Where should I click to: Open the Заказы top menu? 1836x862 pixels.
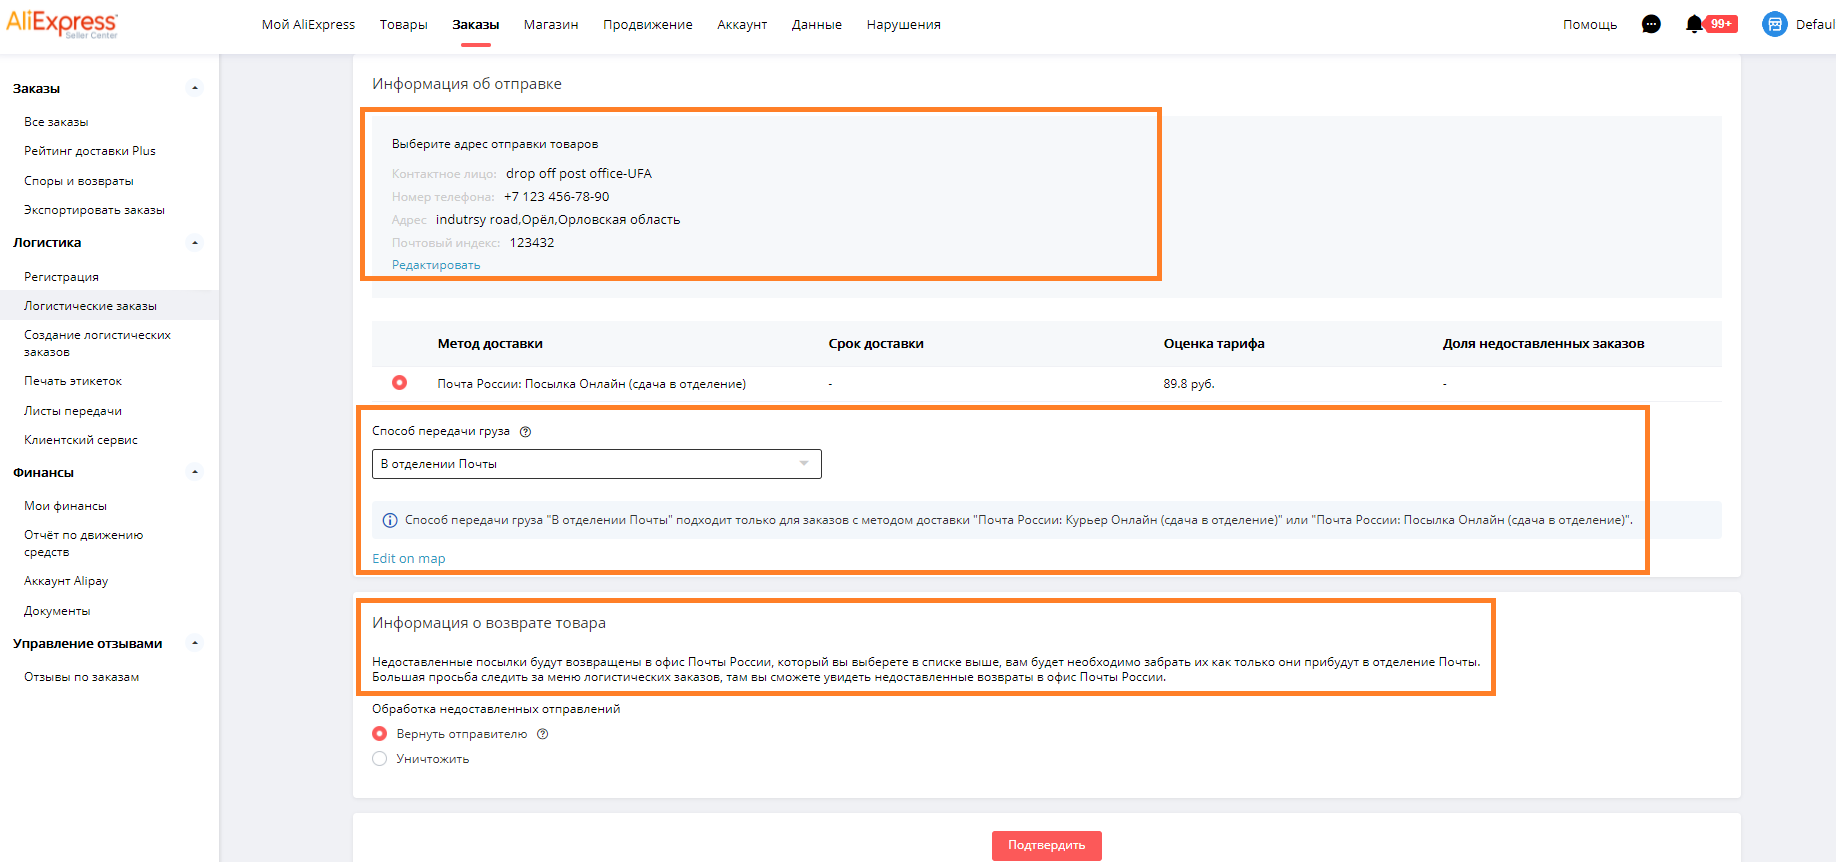click(476, 24)
